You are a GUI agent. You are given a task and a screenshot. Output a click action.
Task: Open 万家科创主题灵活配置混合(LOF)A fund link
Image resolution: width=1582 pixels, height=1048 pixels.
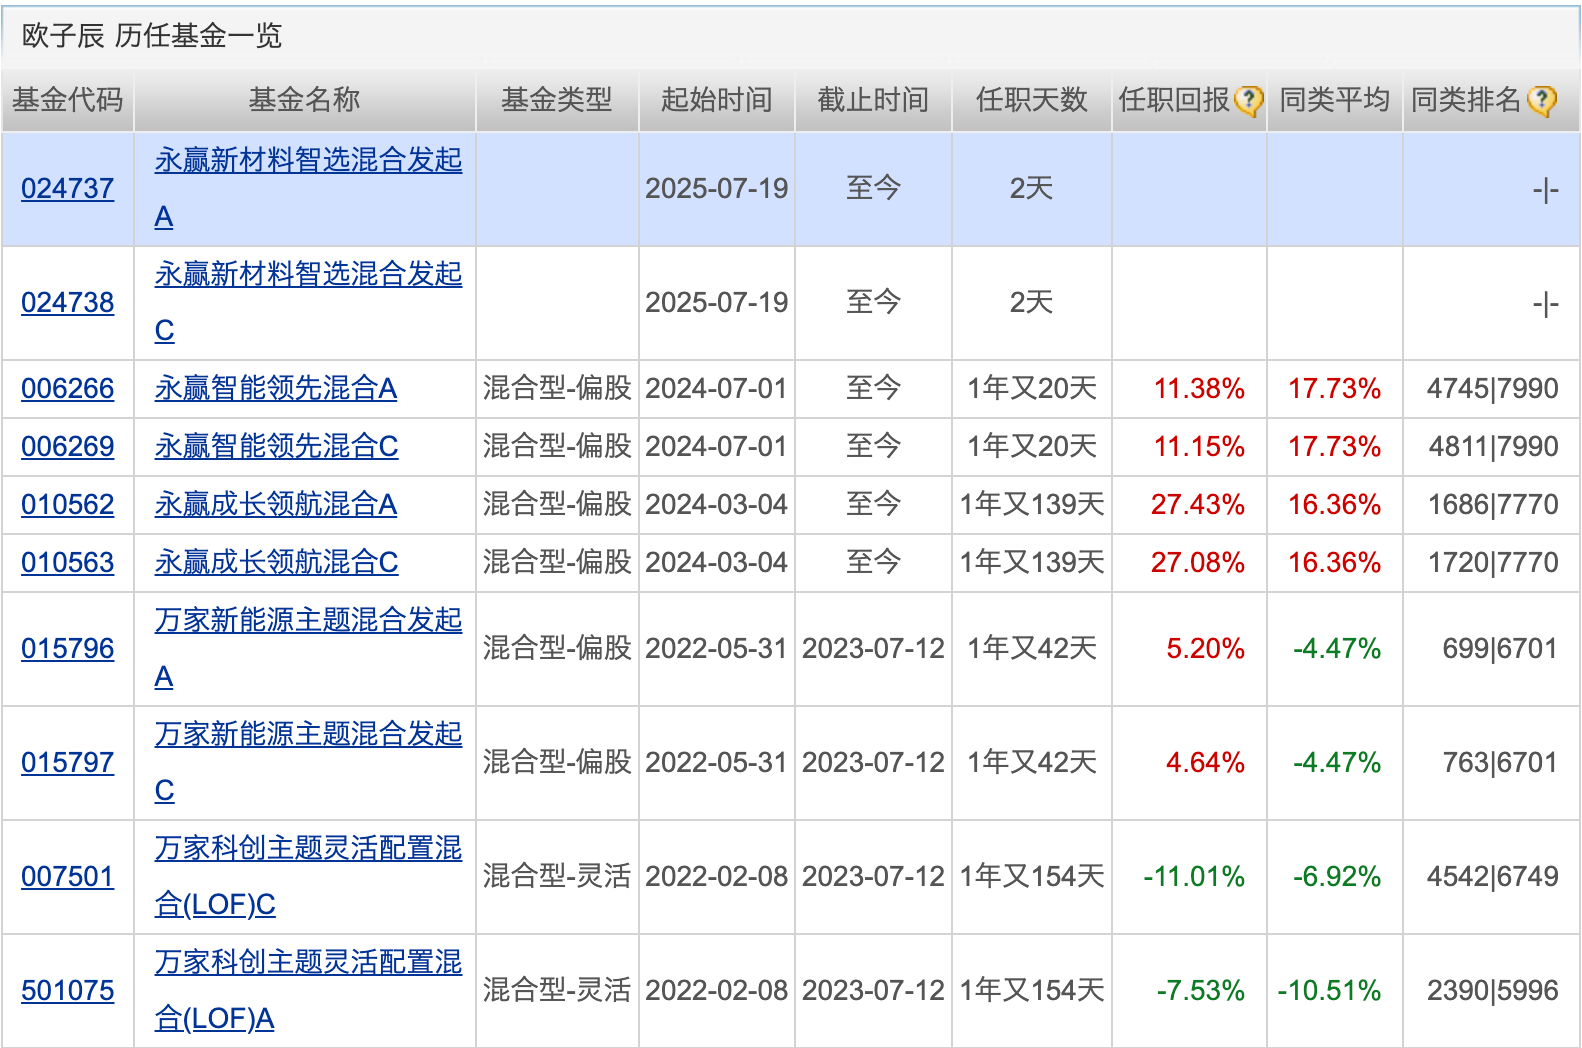(308, 990)
